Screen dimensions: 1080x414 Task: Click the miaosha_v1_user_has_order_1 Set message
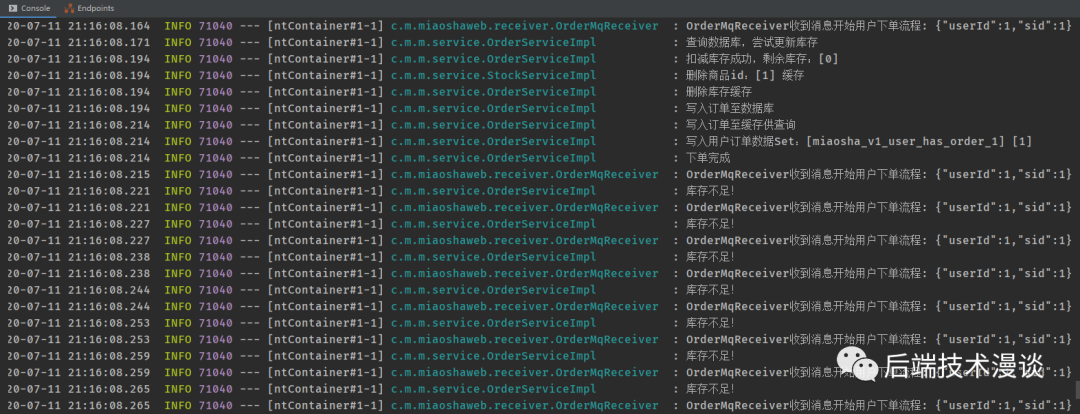click(x=859, y=142)
